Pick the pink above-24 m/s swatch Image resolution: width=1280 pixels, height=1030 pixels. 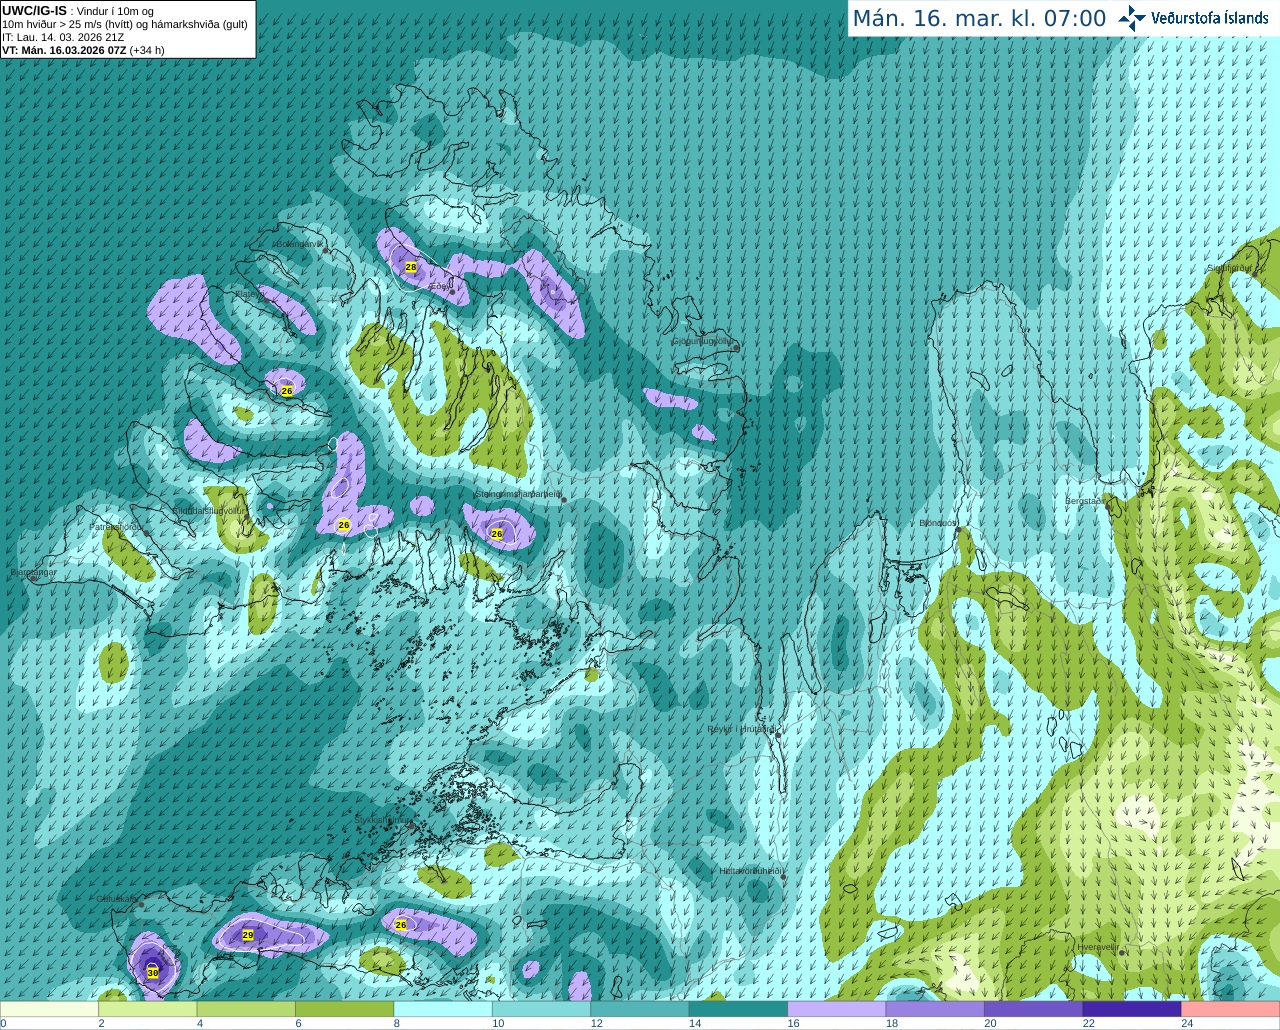click(1231, 1009)
